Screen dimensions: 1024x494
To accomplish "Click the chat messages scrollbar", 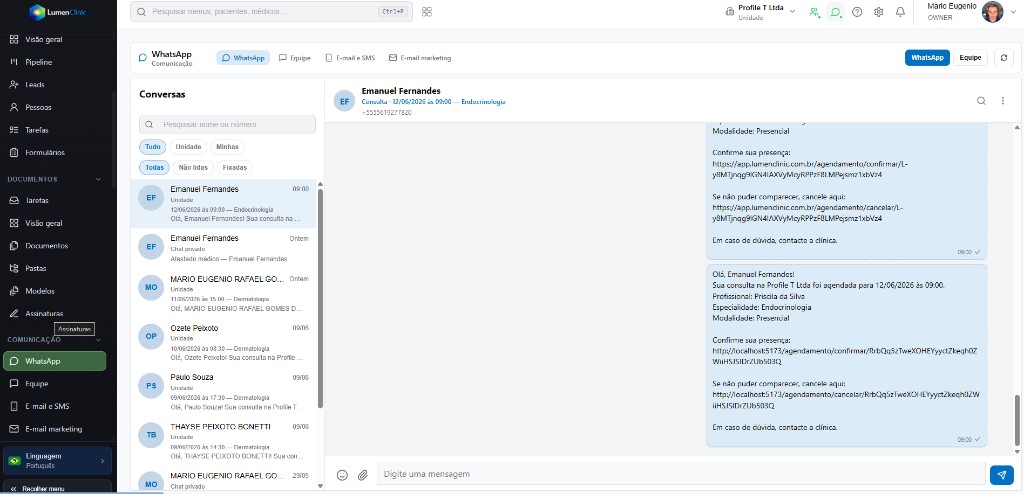I will [1016, 422].
